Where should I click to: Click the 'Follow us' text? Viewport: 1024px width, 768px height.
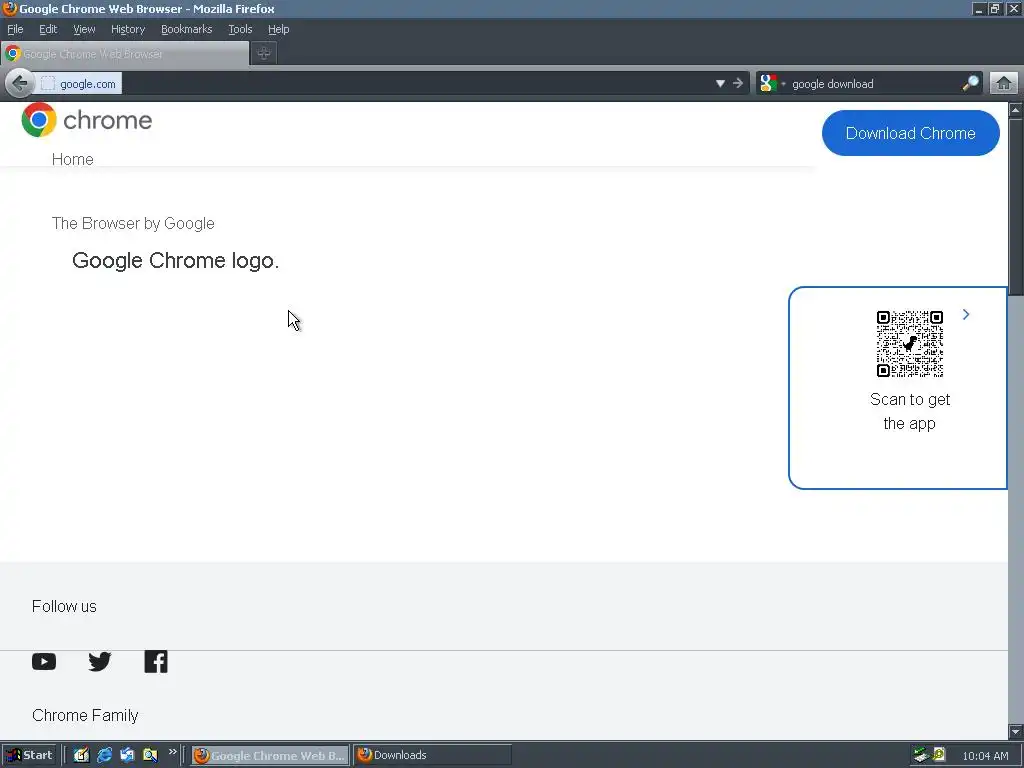point(64,607)
